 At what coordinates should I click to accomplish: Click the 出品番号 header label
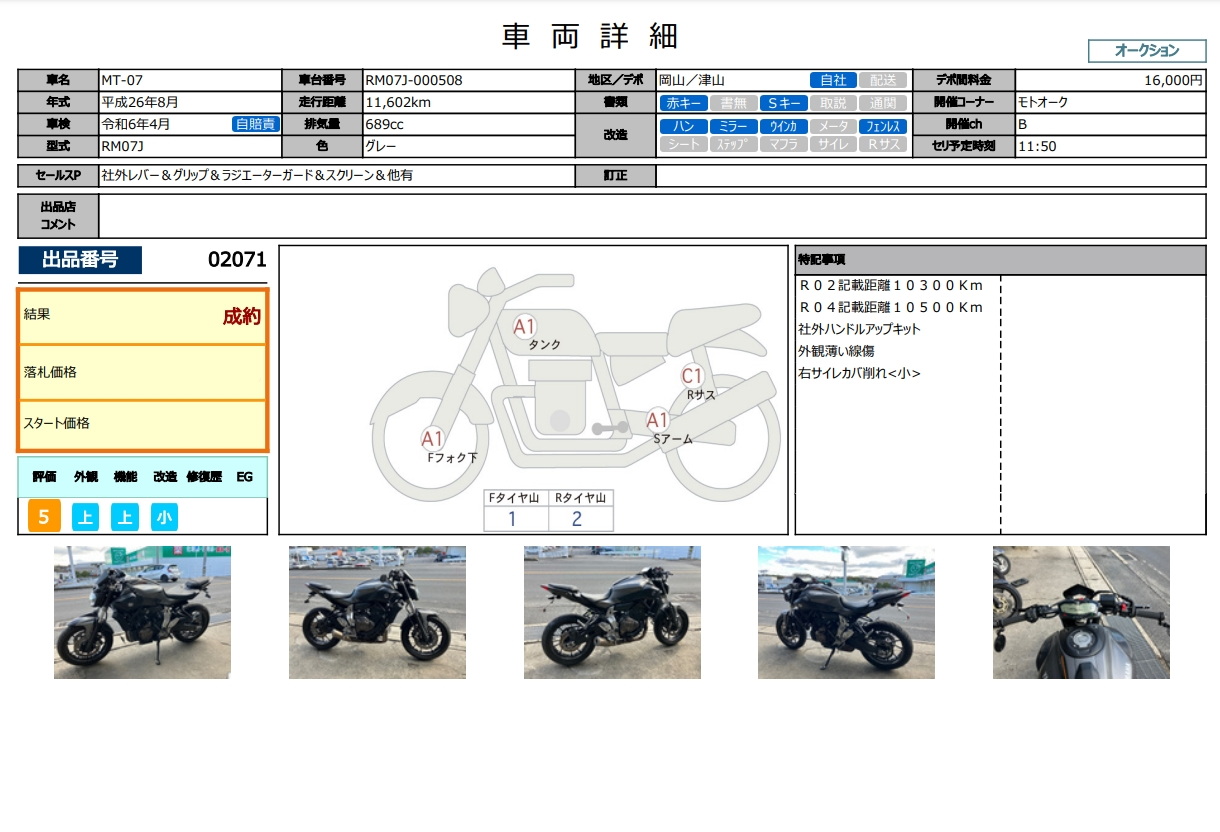tap(80, 260)
